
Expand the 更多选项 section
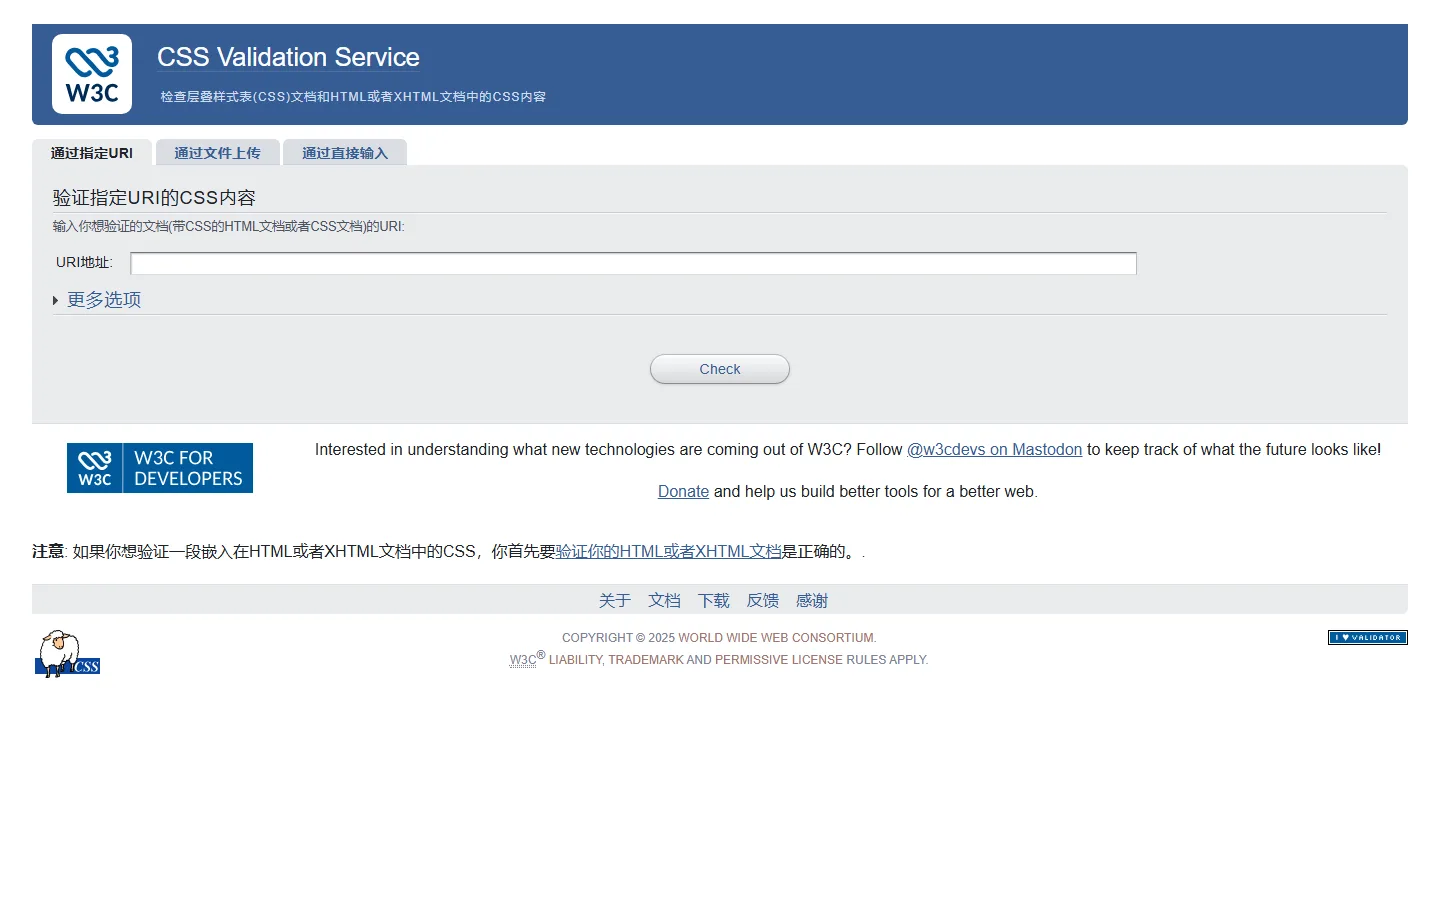click(x=104, y=300)
